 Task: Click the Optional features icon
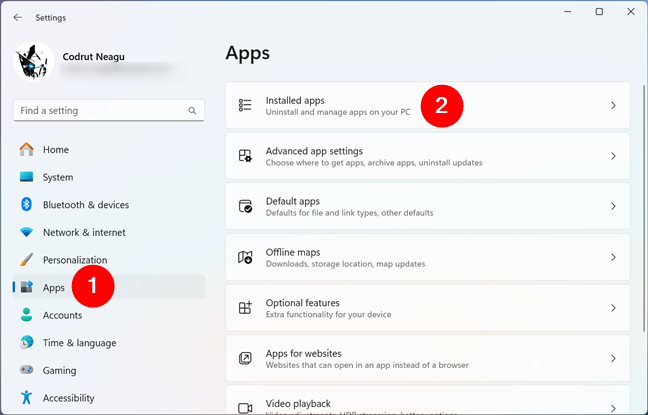[x=245, y=308]
